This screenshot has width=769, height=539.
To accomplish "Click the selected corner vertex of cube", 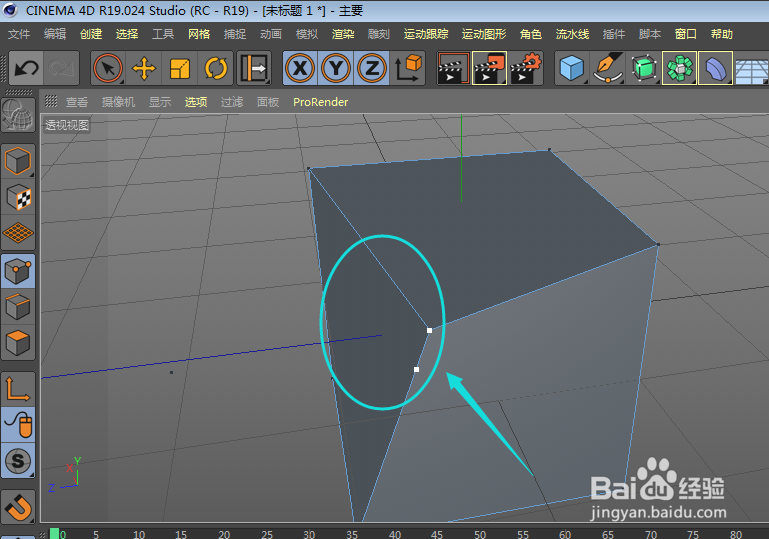I will [430, 331].
